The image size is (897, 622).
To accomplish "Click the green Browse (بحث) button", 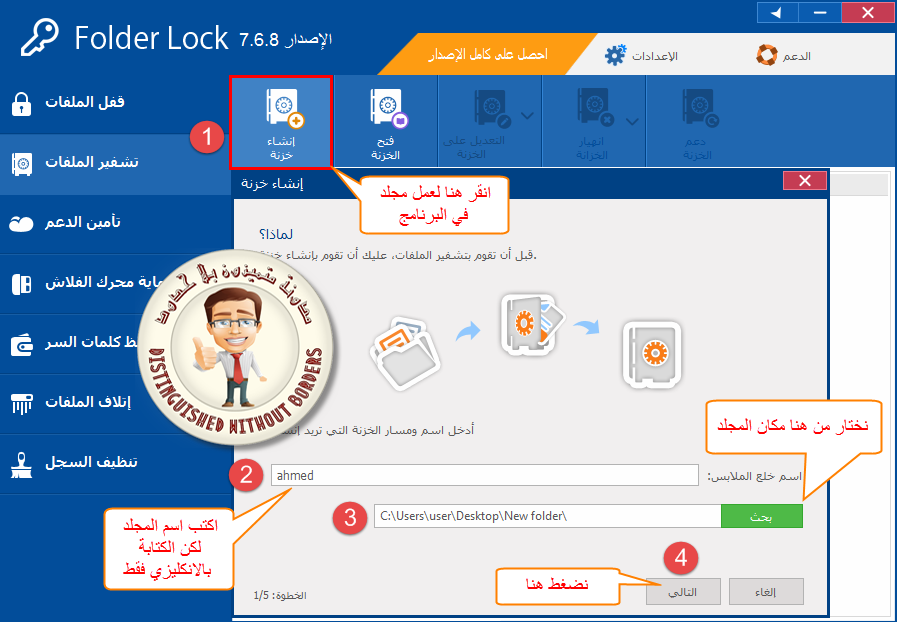I will click(x=762, y=516).
